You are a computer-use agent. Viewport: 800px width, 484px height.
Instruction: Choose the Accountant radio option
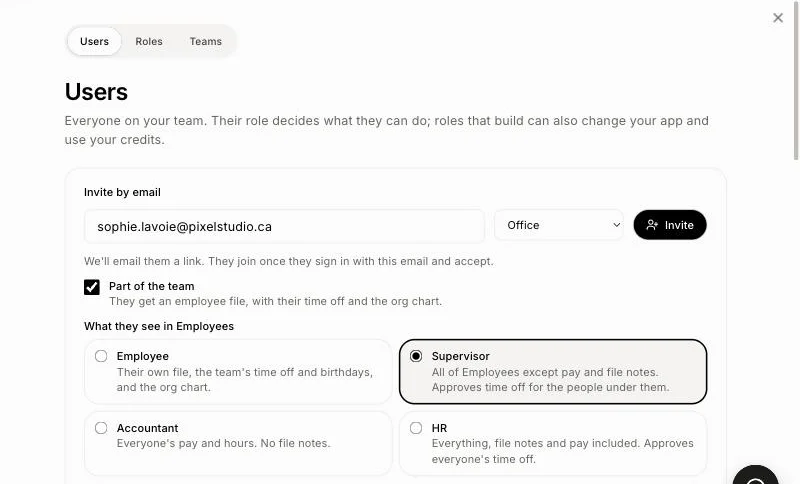click(x=101, y=428)
